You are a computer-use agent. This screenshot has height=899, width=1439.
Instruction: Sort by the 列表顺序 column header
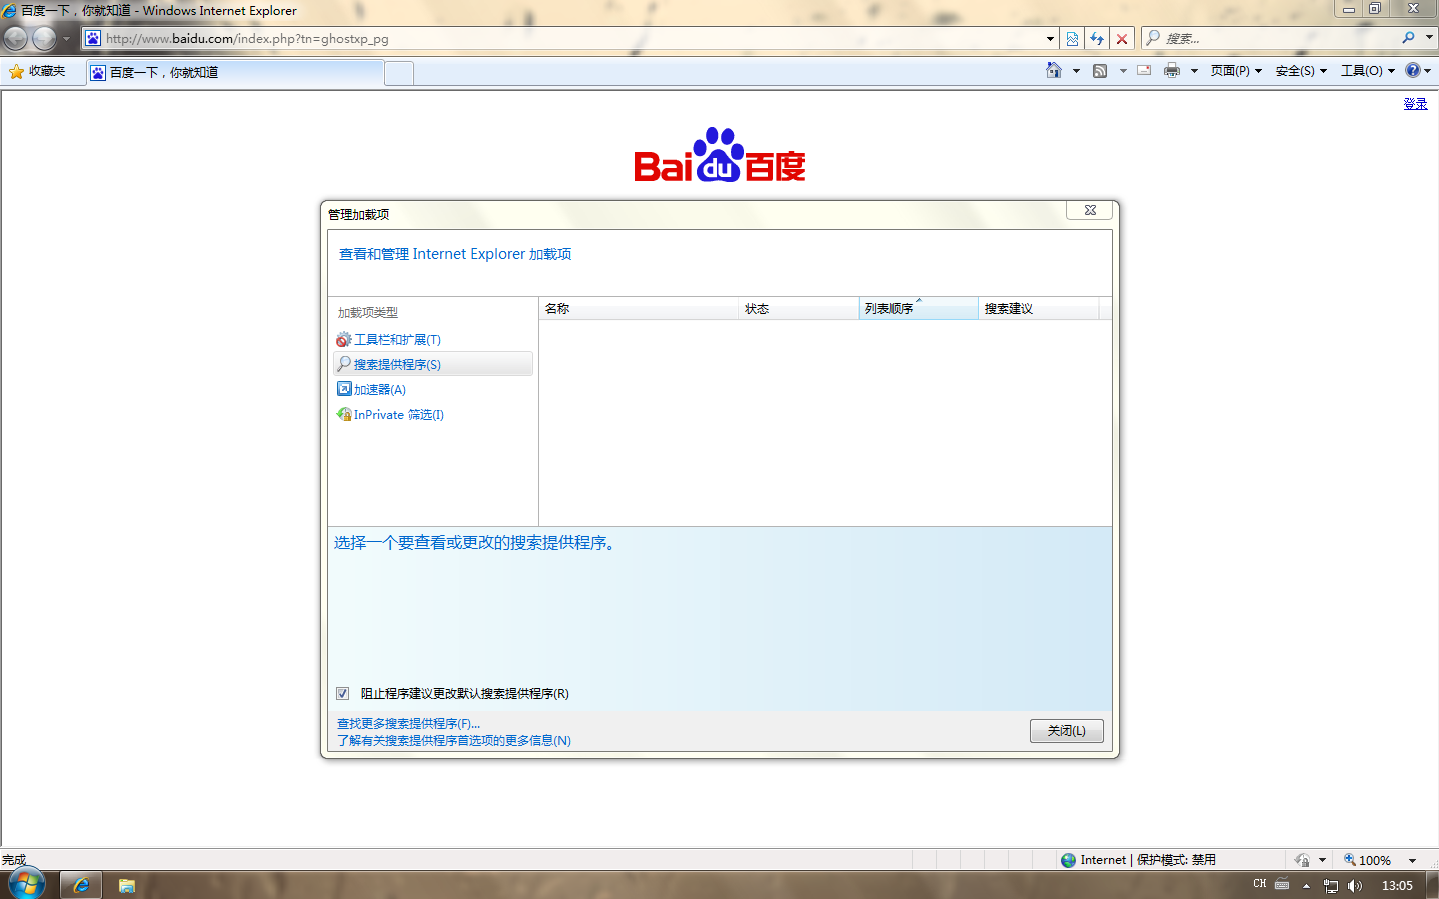pos(918,309)
